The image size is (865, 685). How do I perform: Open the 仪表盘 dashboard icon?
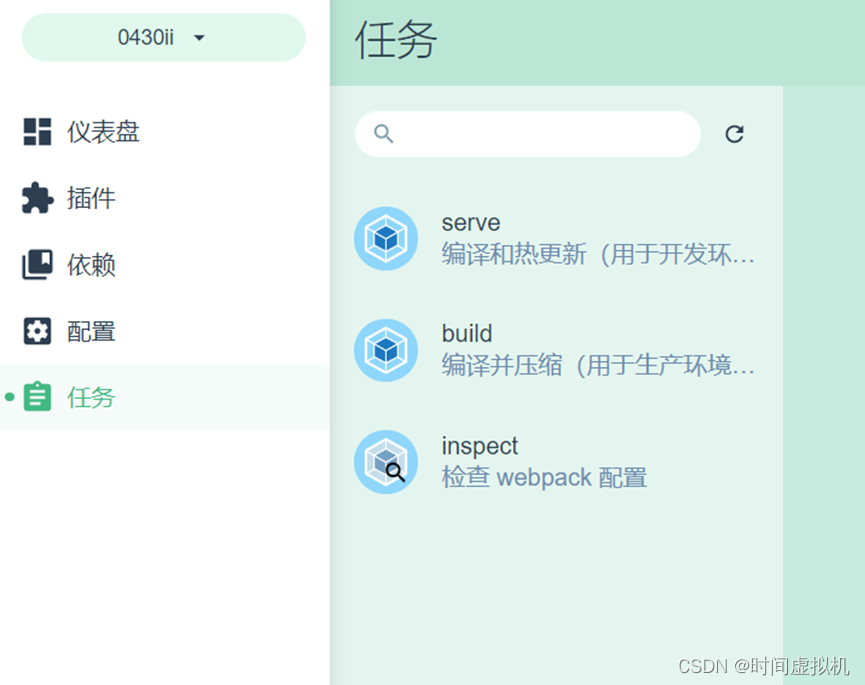[39, 131]
